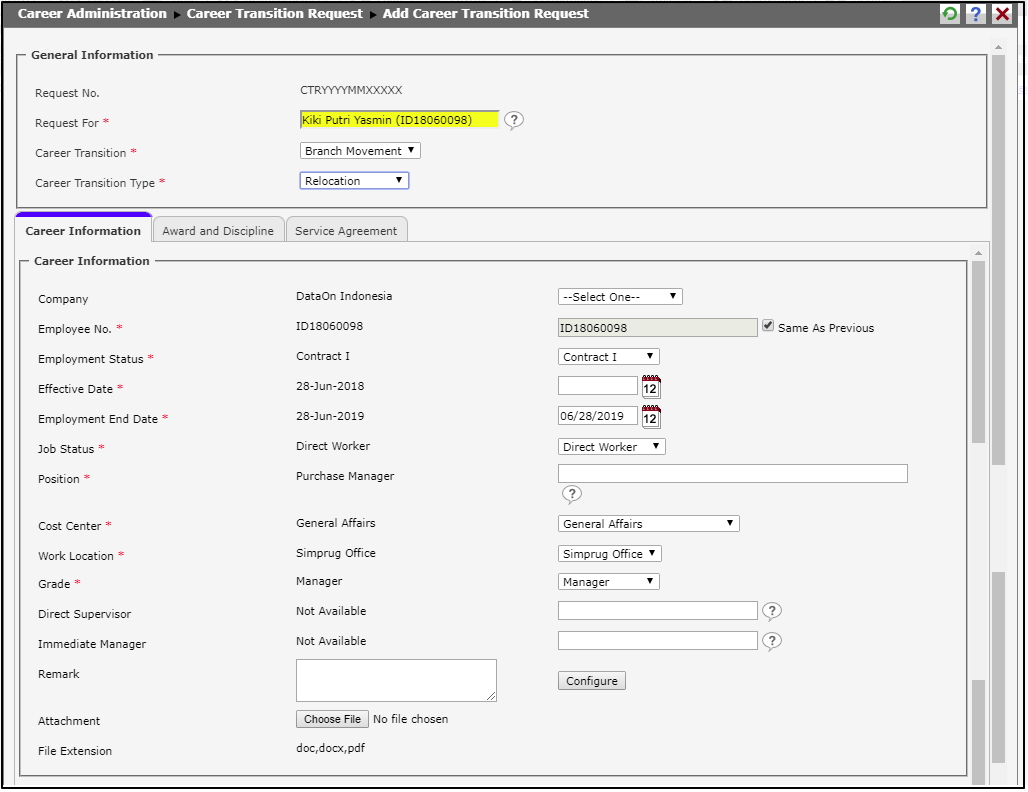Open the Employment End Date calendar picker
The width and height of the screenshot is (1028, 792).
651,417
